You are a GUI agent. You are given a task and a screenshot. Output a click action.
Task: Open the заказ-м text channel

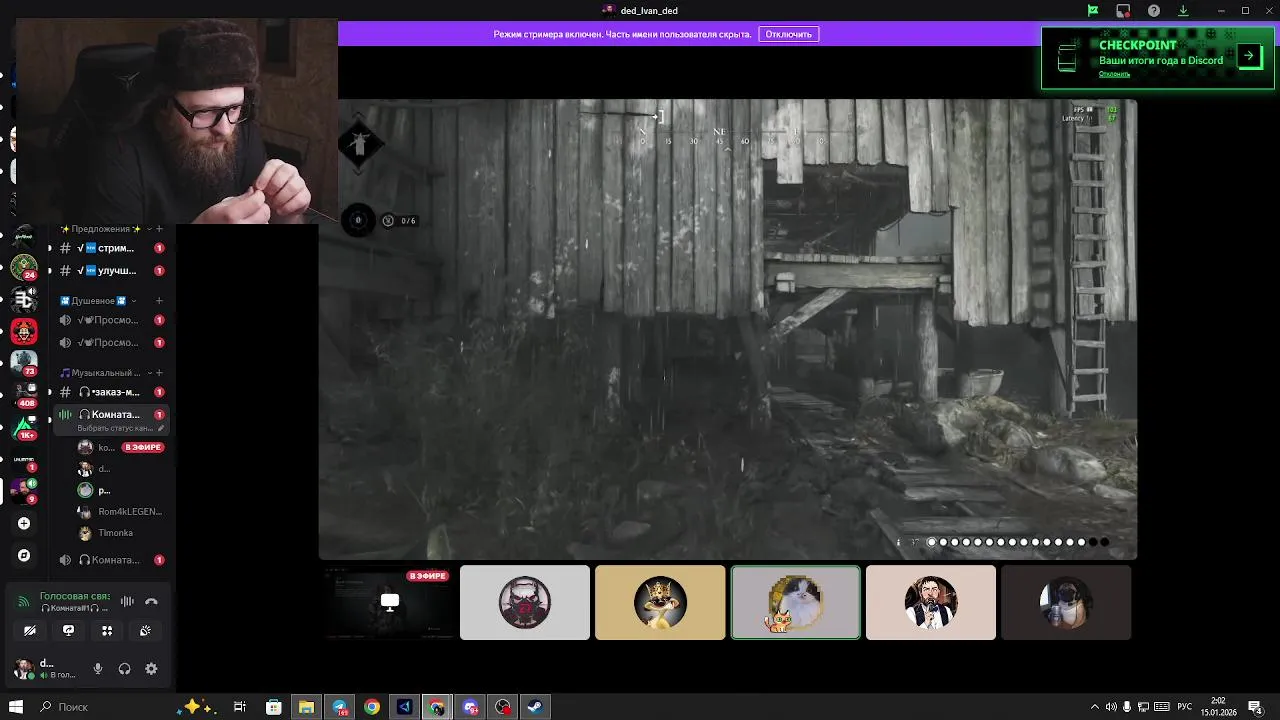click(x=110, y=392)
